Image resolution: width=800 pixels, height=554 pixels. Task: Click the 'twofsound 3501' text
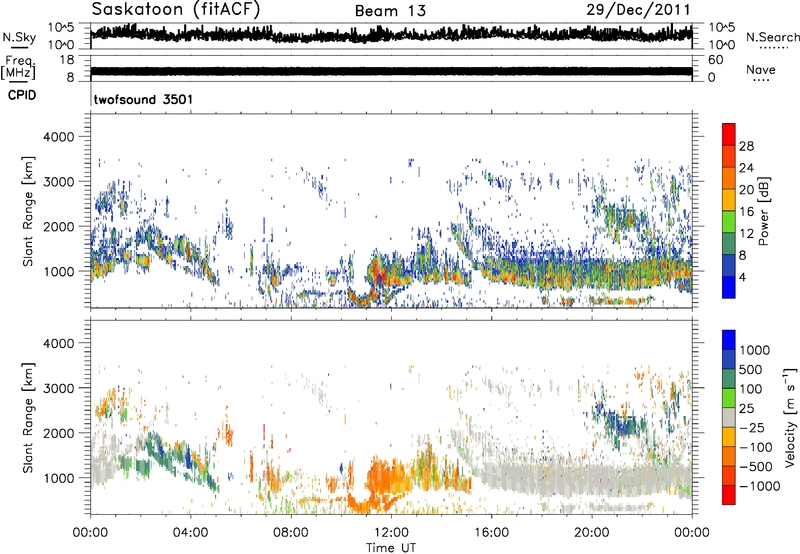tap(143, 99)
